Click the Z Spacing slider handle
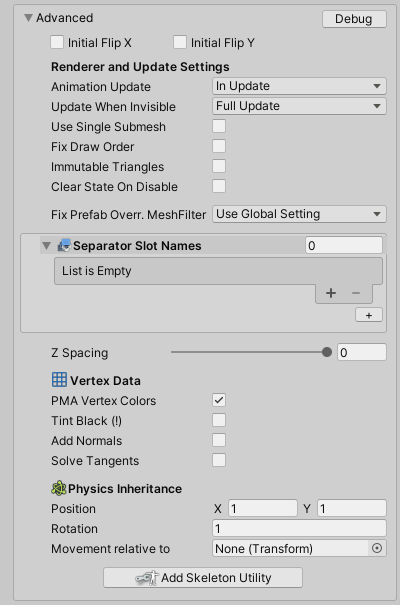The height and width of the screenshot is (605, 400). (327, 352)
